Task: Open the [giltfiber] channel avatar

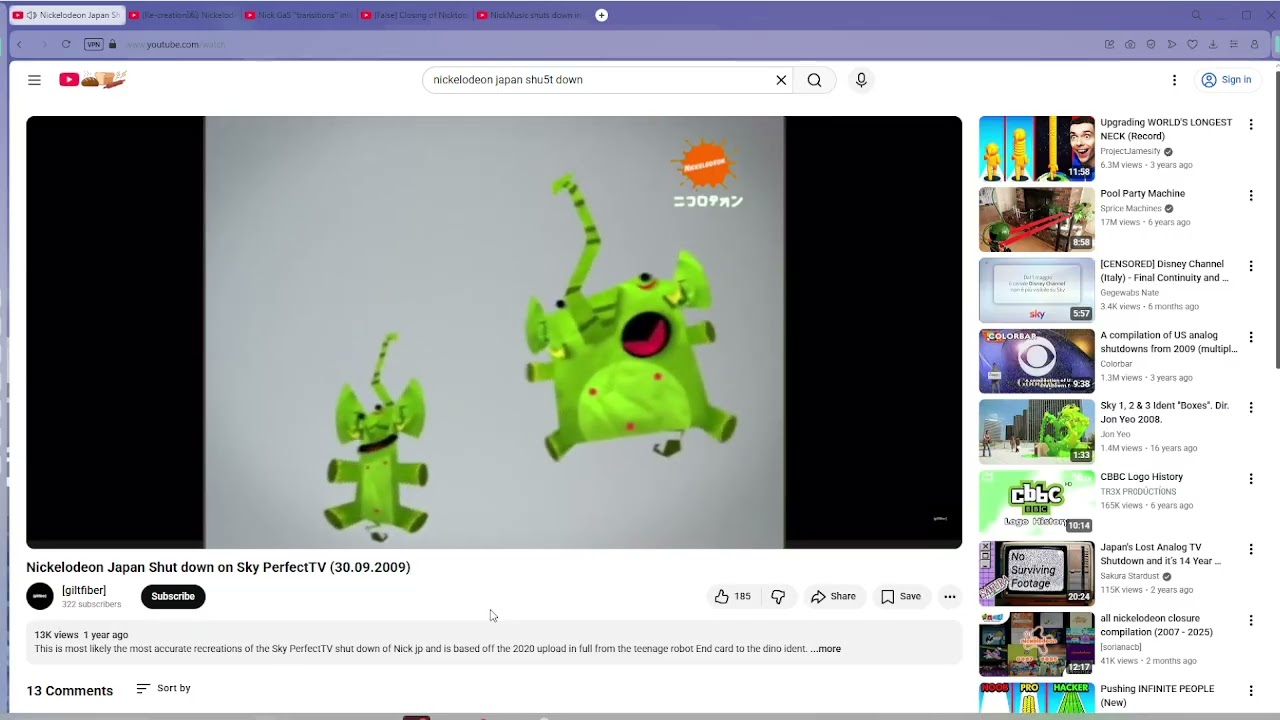Action: 40,596
